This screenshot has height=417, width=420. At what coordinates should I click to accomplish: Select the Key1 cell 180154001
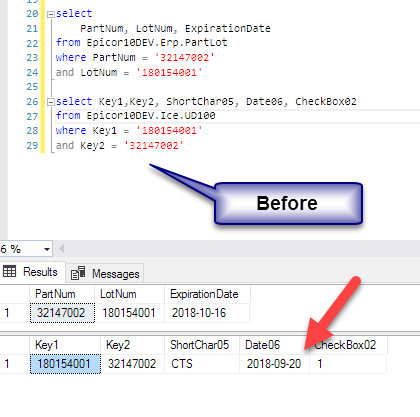[x=65, y=364]
